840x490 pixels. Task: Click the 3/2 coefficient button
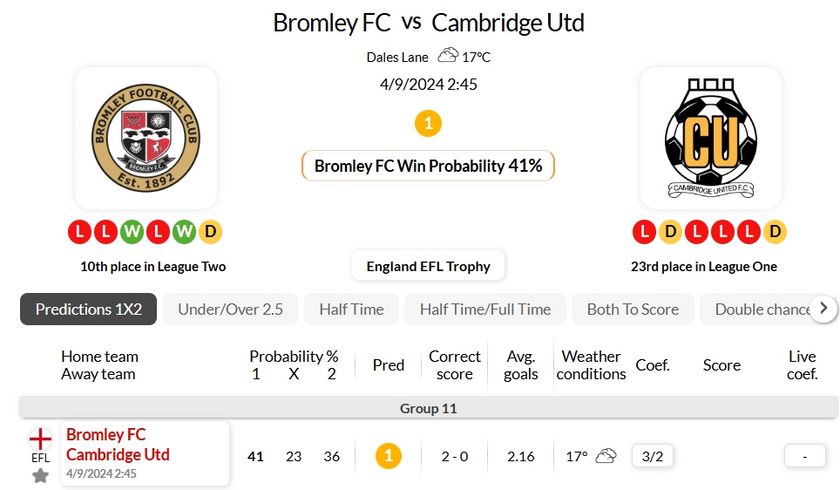(652, 456)
